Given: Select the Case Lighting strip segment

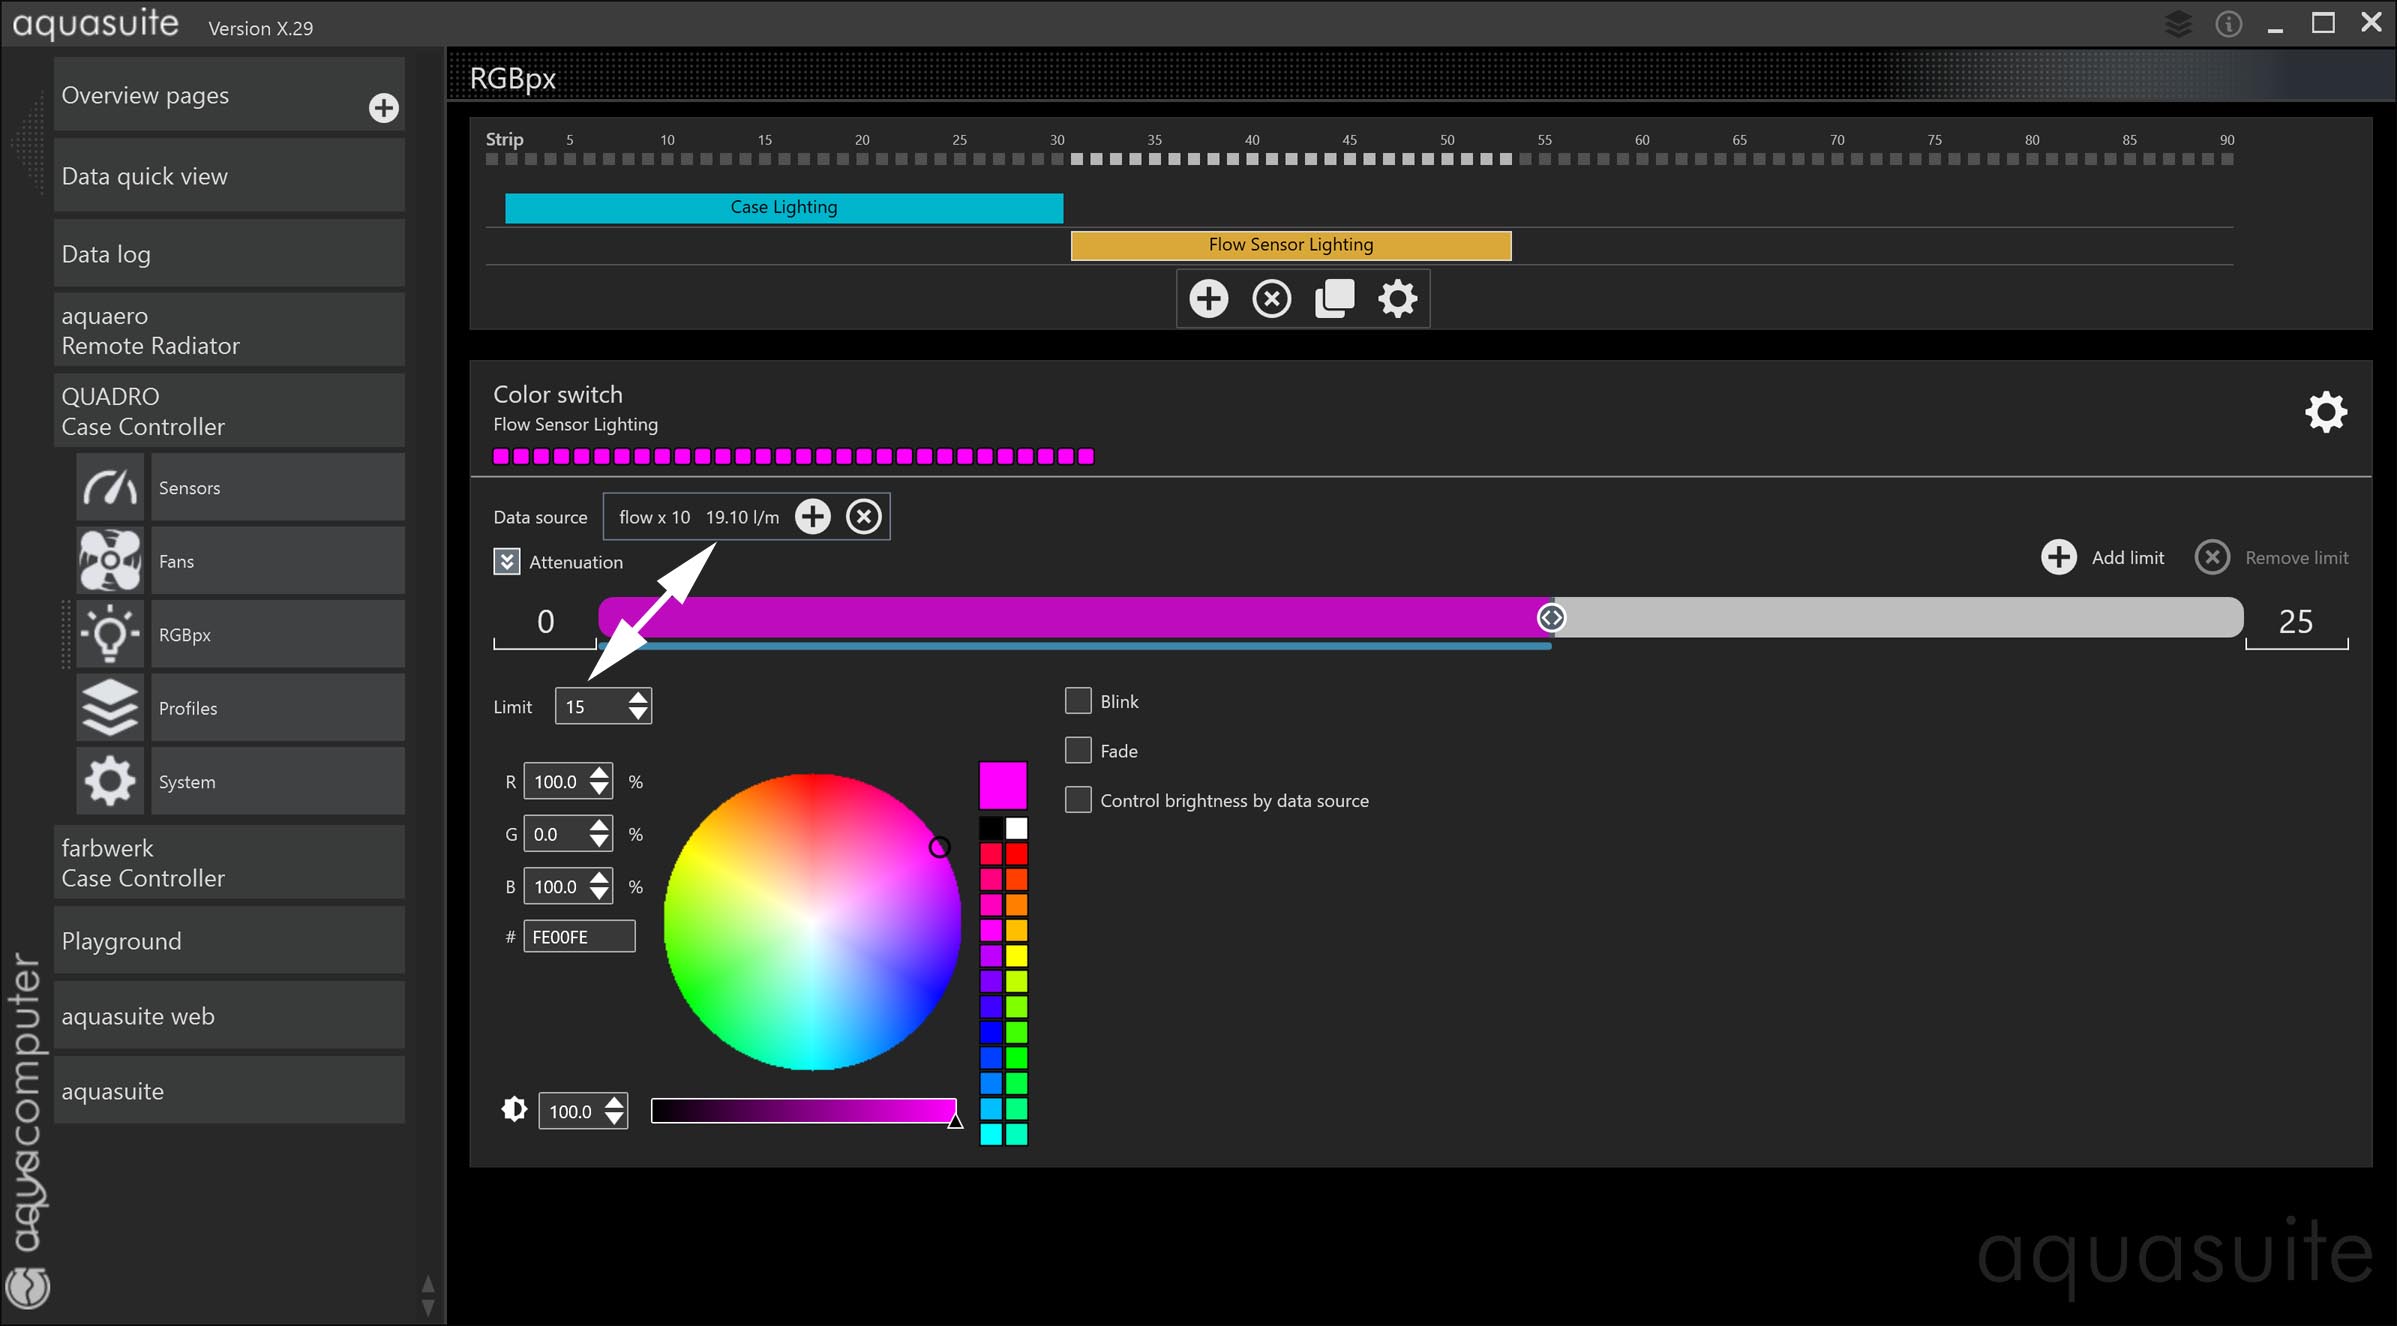Looking at the screenshot, I should coord(783,208).
